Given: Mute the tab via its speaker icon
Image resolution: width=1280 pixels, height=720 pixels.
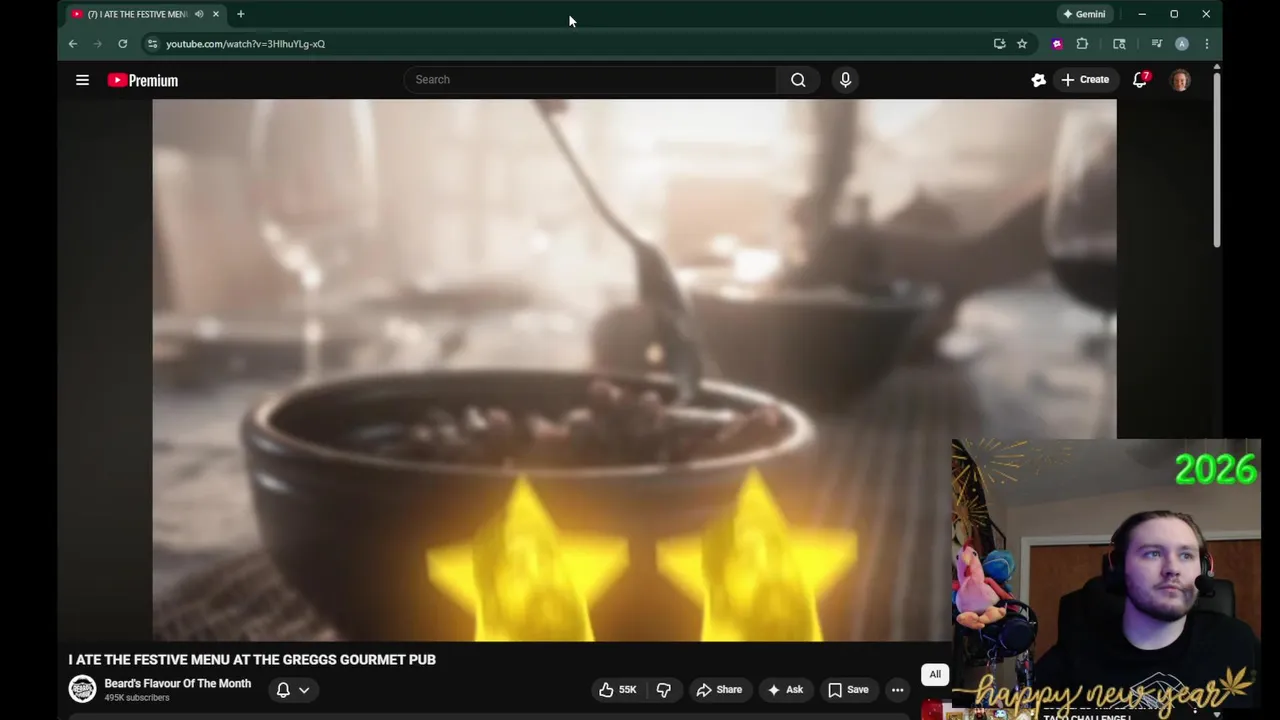Looking at the screenshot, I should 198,14.
